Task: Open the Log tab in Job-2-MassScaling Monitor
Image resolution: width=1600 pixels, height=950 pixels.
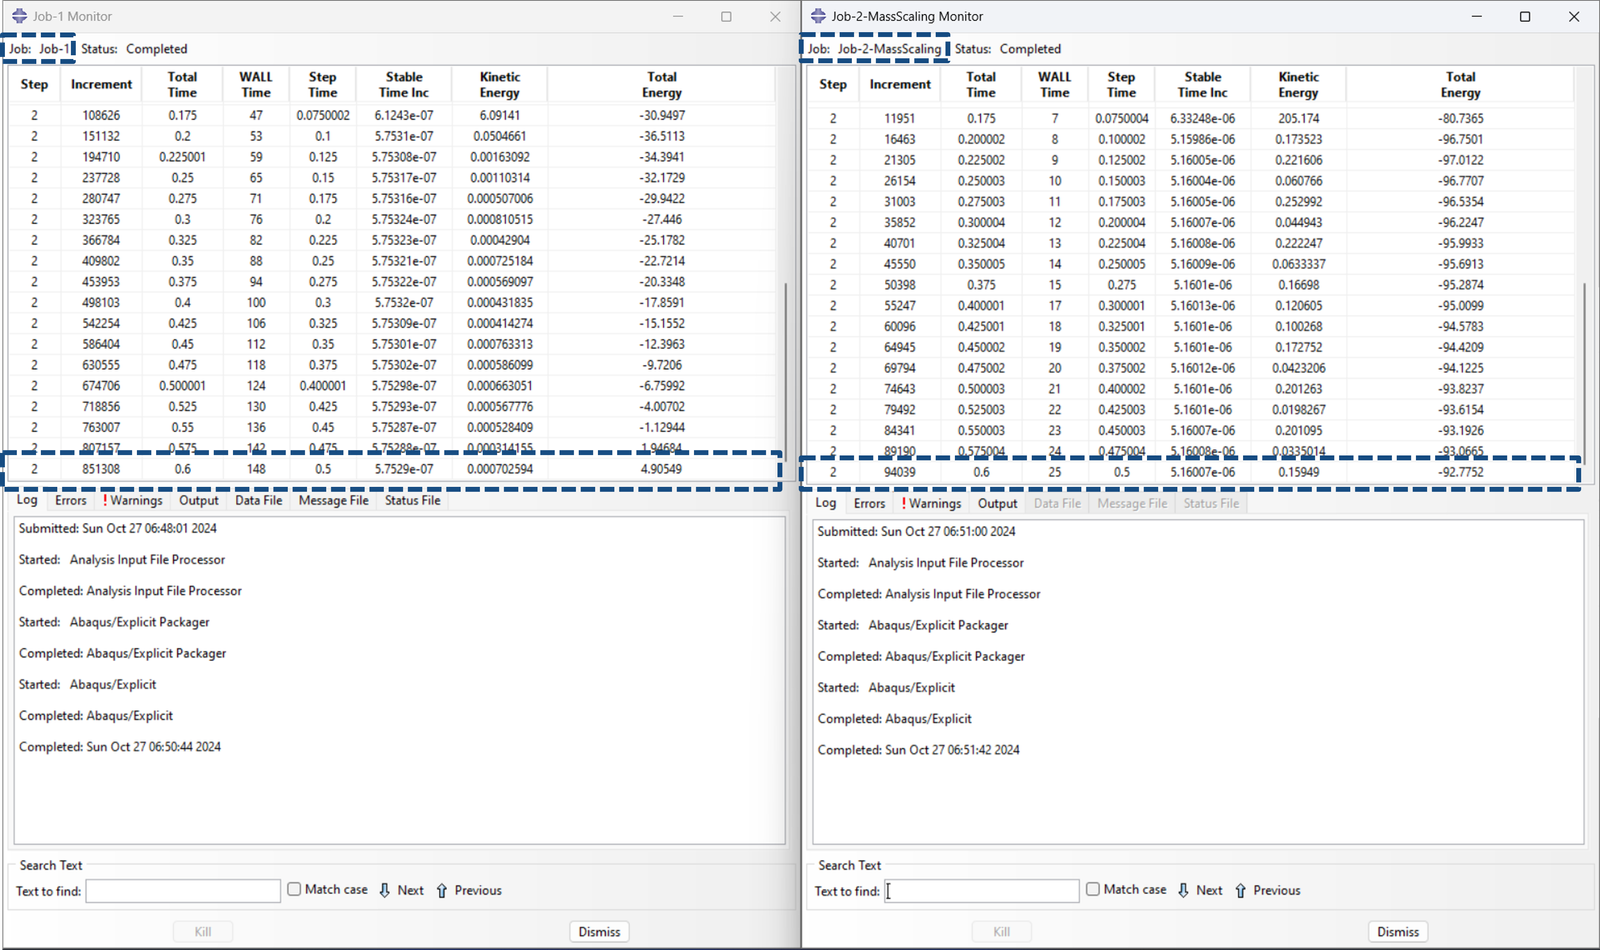Action: coord(826,503)
